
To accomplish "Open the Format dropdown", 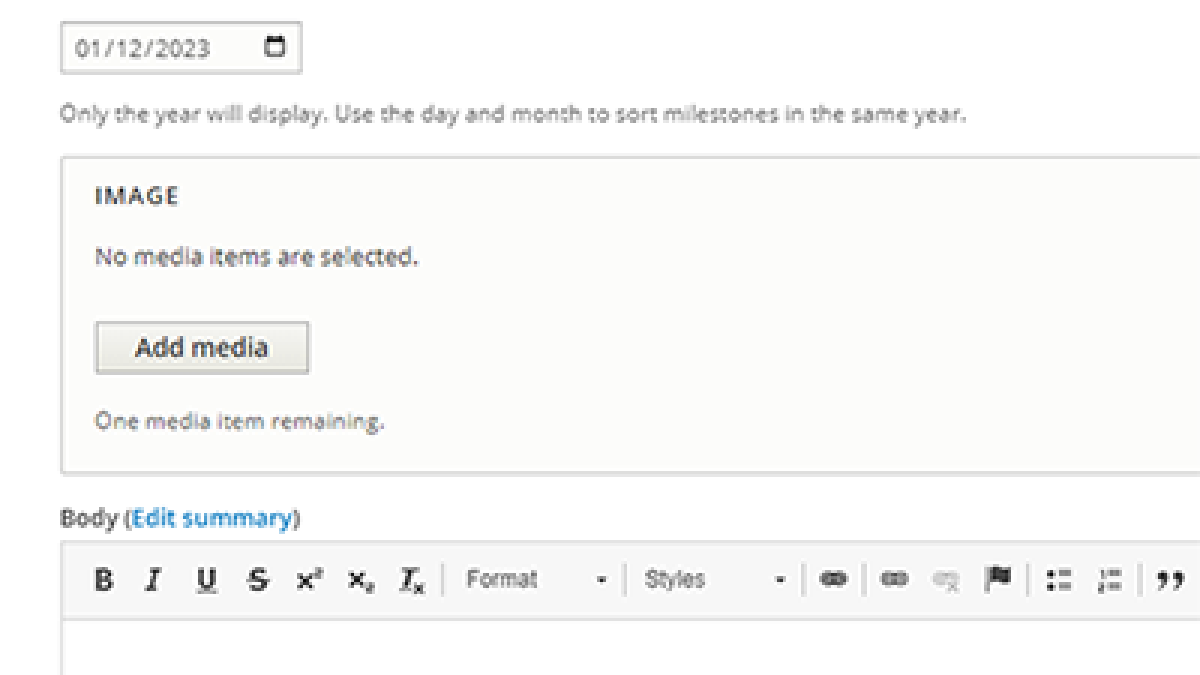I will [536, 580].
